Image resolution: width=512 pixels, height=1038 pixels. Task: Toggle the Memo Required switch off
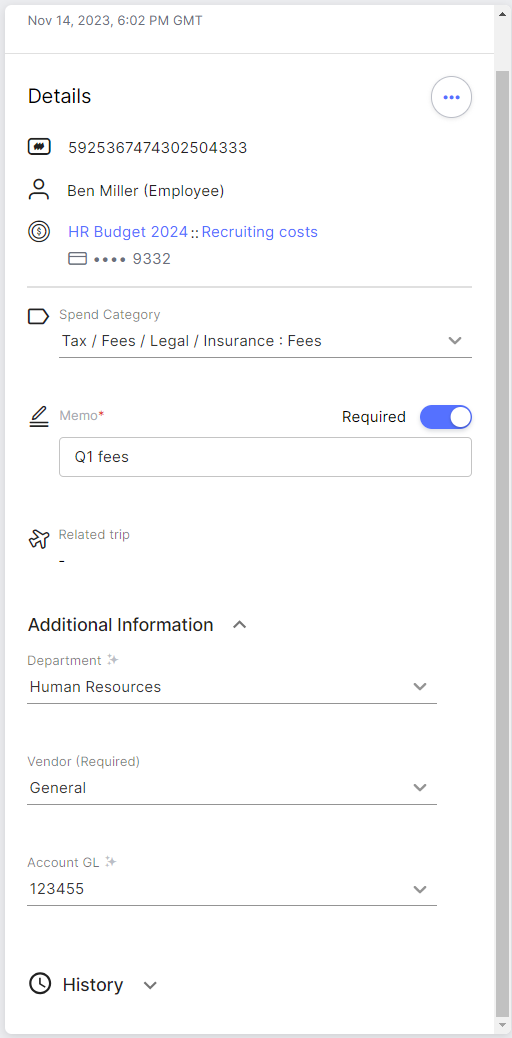446,417
